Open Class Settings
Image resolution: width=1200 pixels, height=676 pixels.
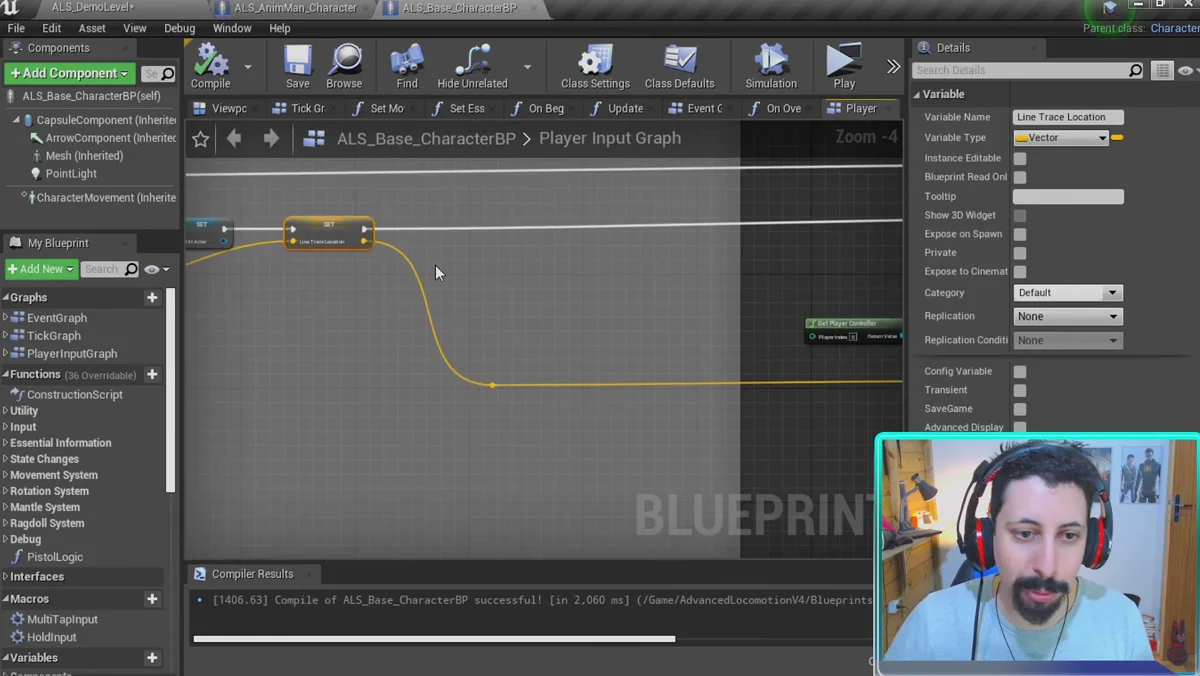click(595, 61)
